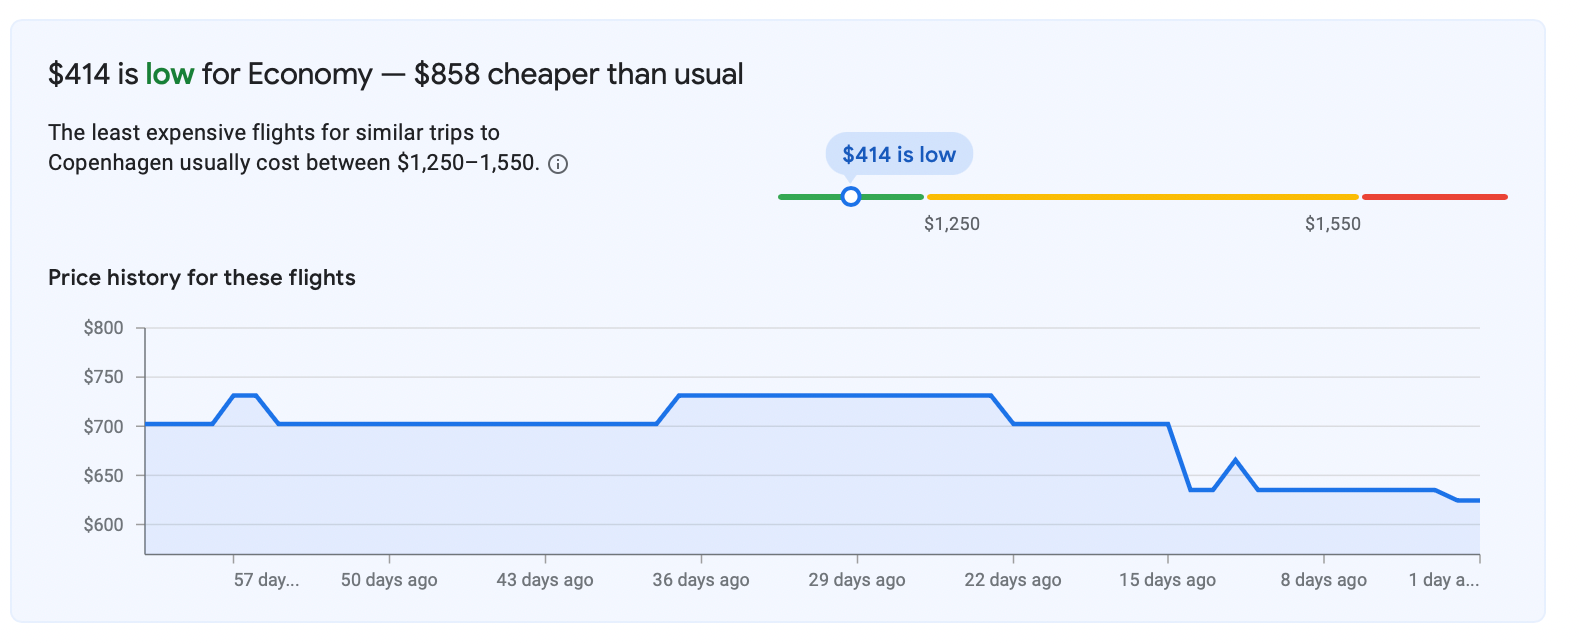Click the info icon beside the price range text

559,164
